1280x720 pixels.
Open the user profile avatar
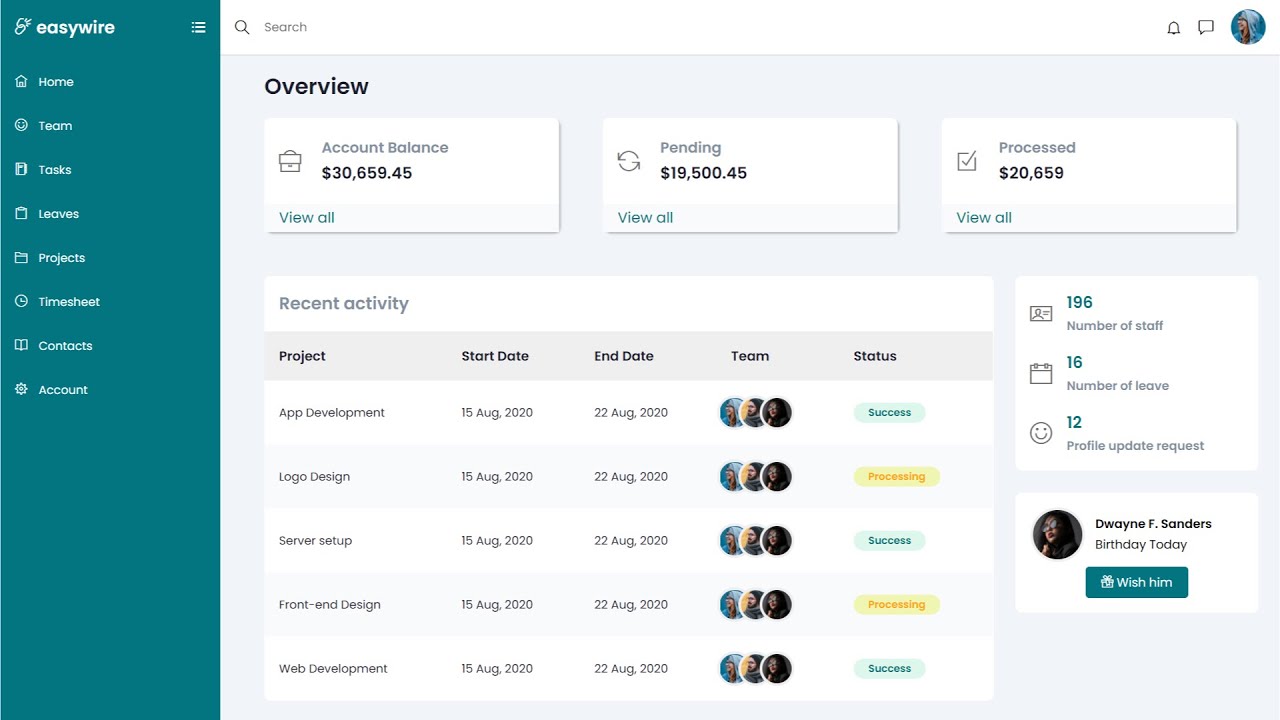pyautogui.click(x=1248, y=27)
